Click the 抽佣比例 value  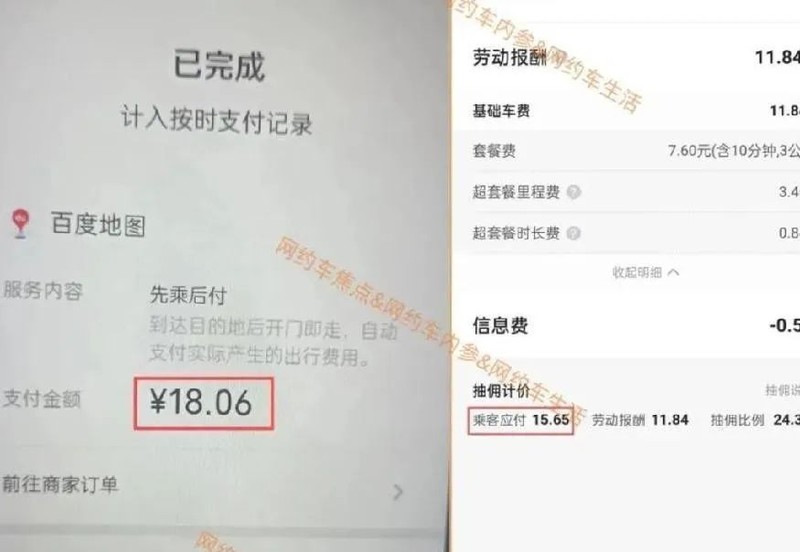pos(786,420)
